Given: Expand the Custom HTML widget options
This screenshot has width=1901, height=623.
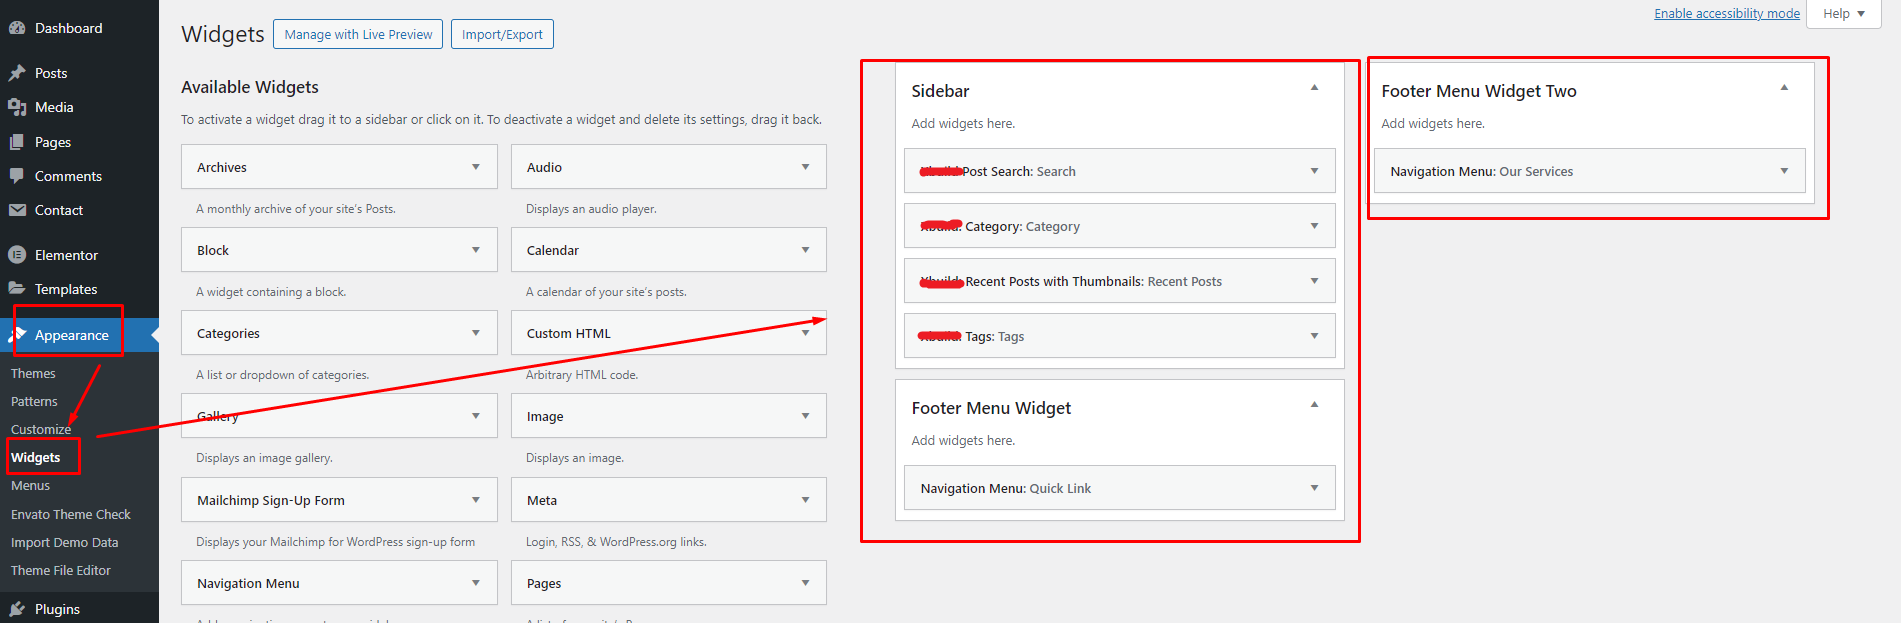Looking at the screenshot, I should tap(805, 333).
